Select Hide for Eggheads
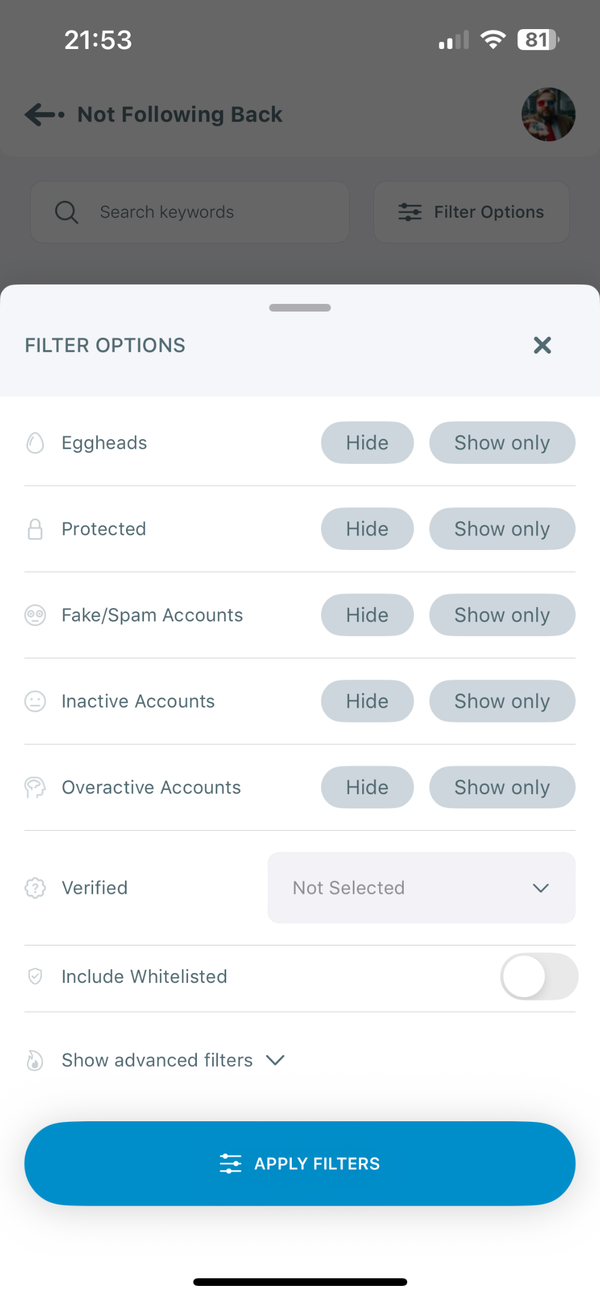600x1298 pixels. pos(367,442)
